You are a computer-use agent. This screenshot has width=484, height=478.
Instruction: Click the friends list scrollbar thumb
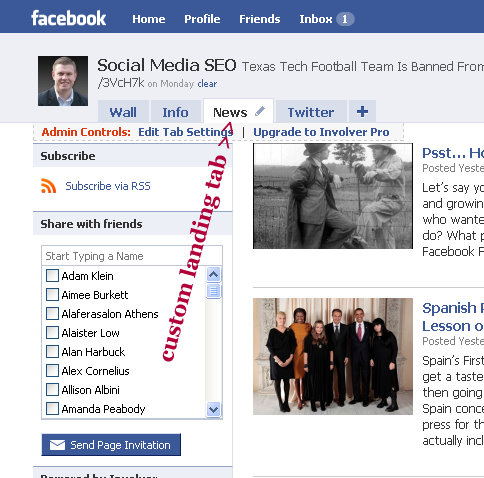pyautogui.click(x=213, y=291)
